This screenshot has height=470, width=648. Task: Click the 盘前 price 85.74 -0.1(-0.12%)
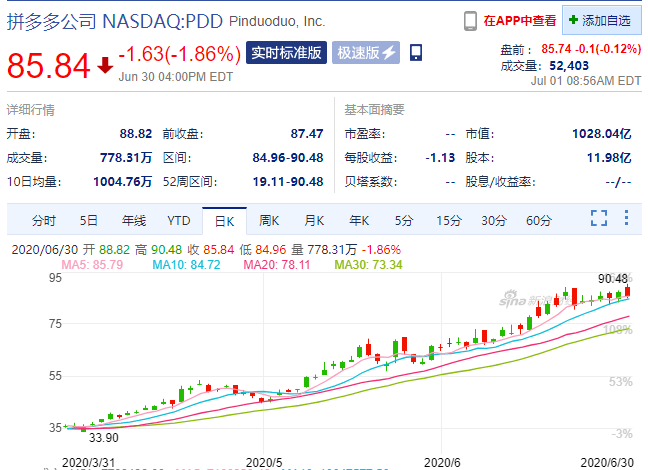591,49
